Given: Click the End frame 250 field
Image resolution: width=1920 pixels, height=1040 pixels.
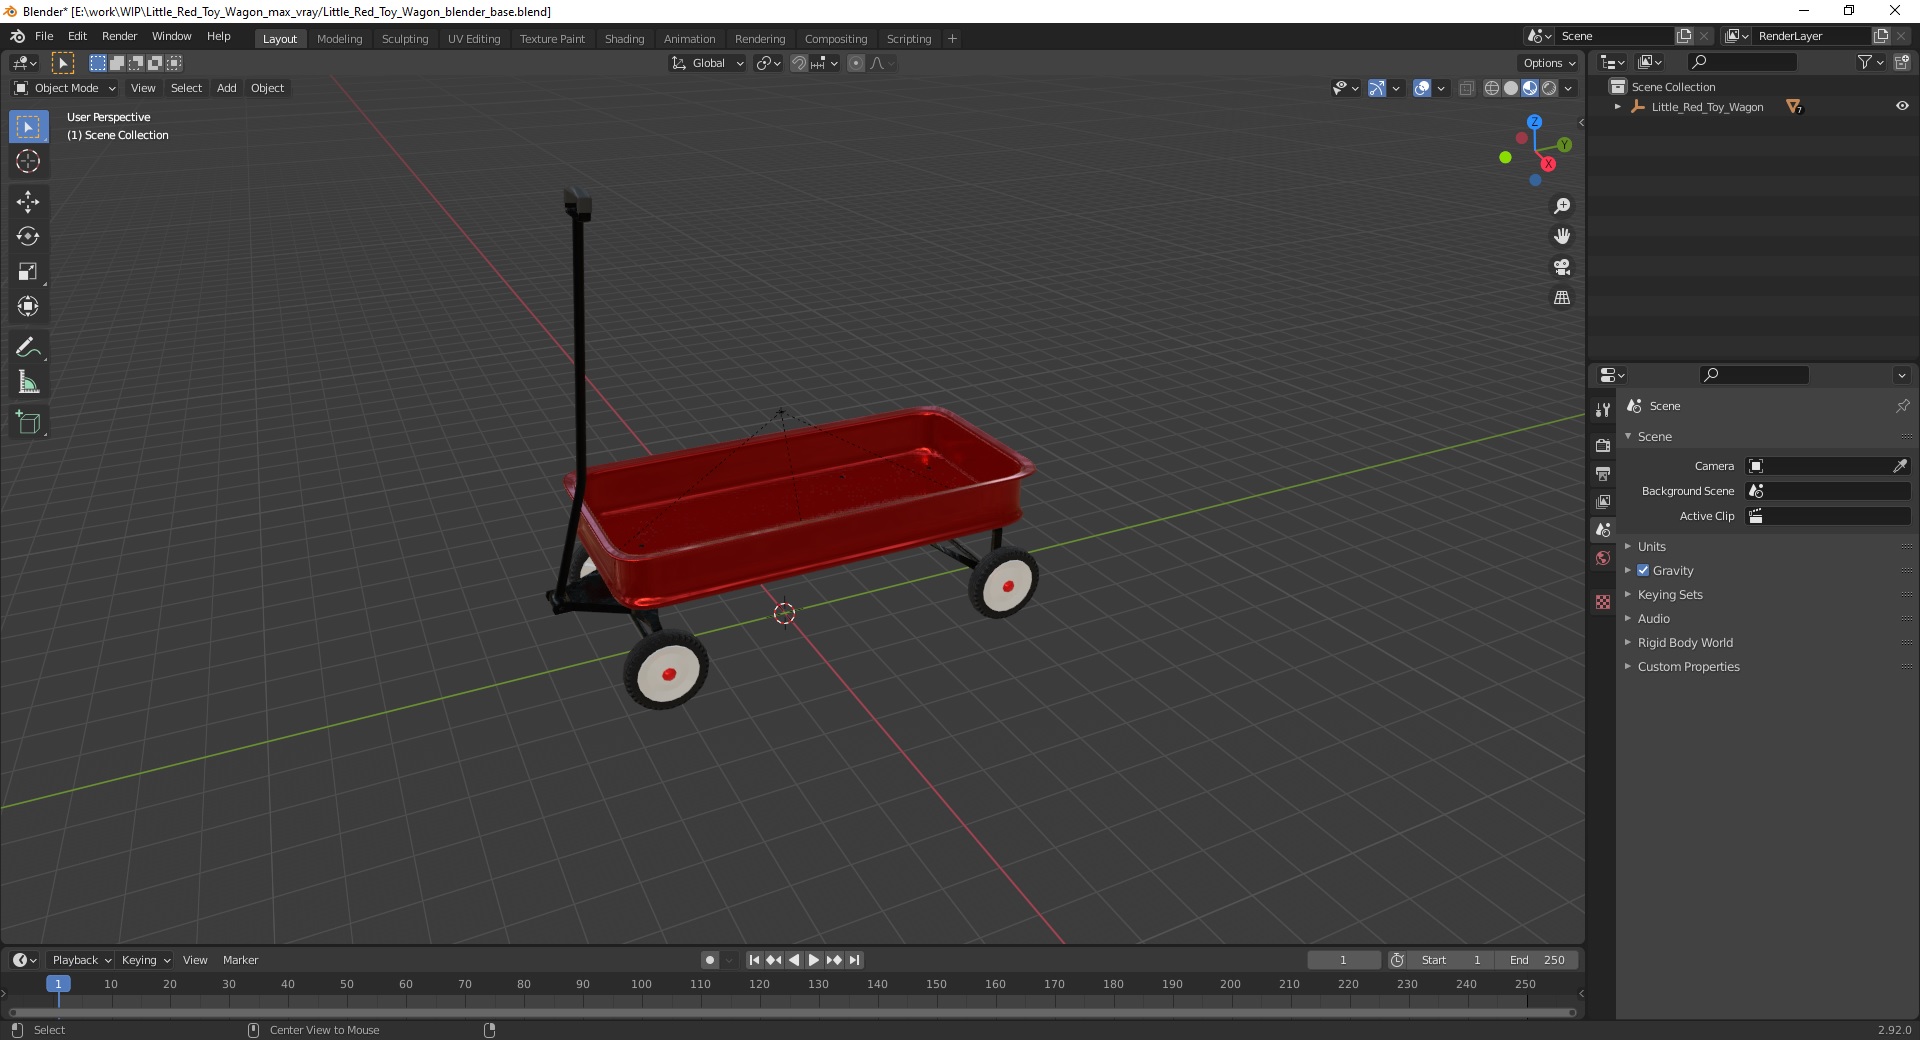Looking at the screenshot, I should point(1538,960).
